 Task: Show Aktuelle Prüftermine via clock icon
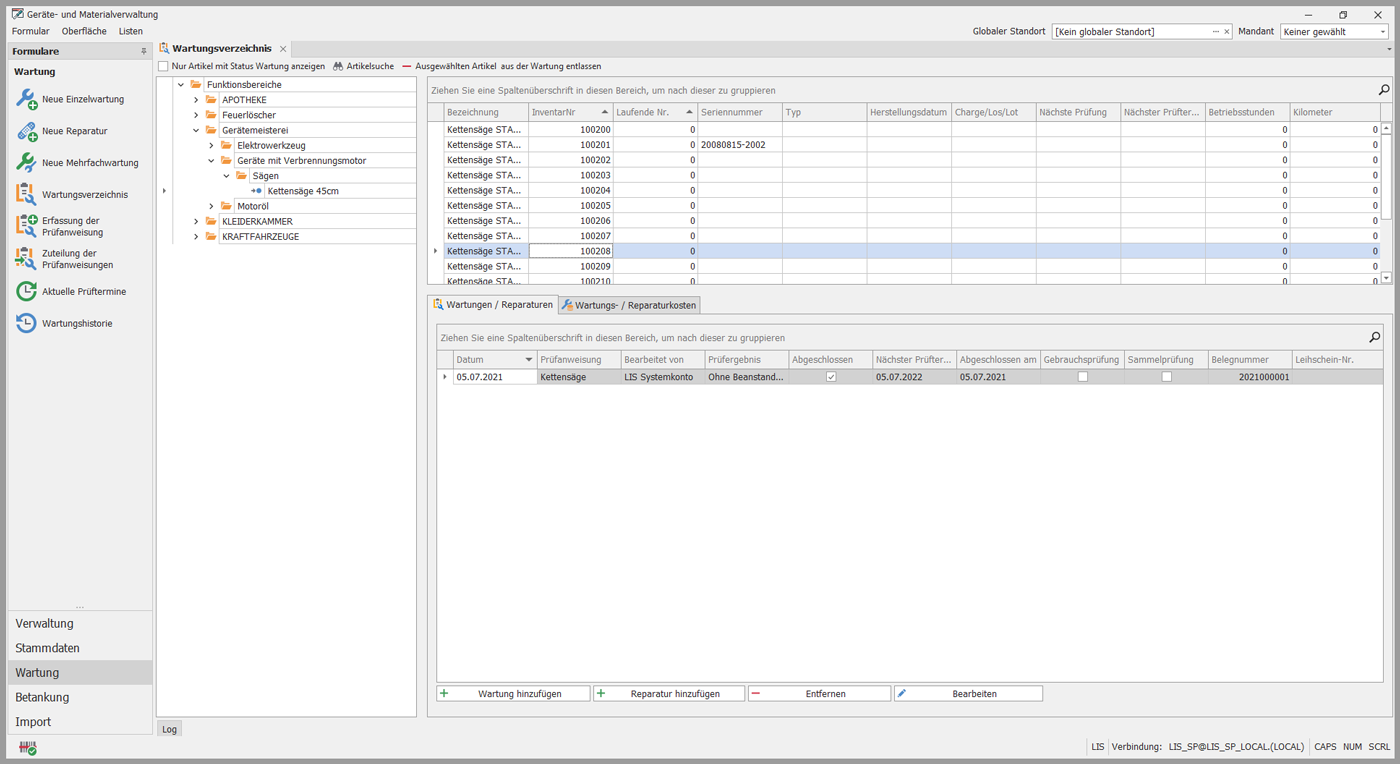click(x=26, y=292)
